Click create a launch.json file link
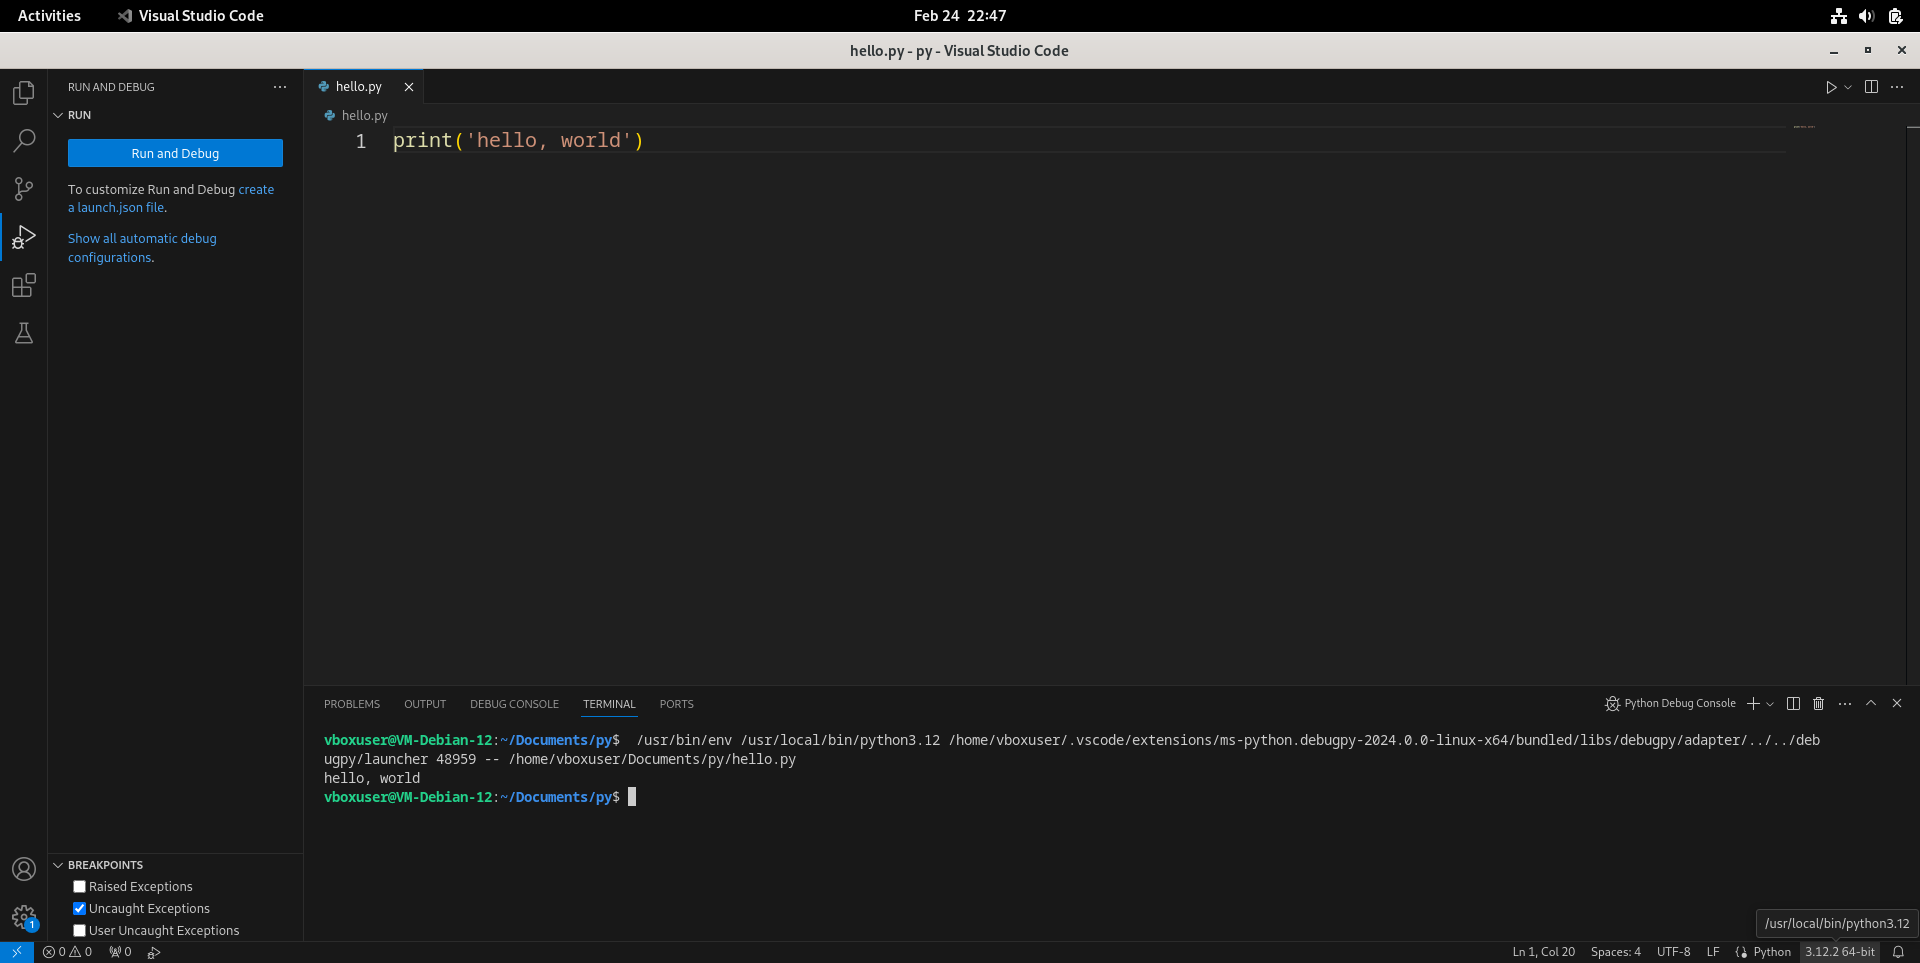The image size is (1920, 963). pyautogui.click(x=171, y=198)
